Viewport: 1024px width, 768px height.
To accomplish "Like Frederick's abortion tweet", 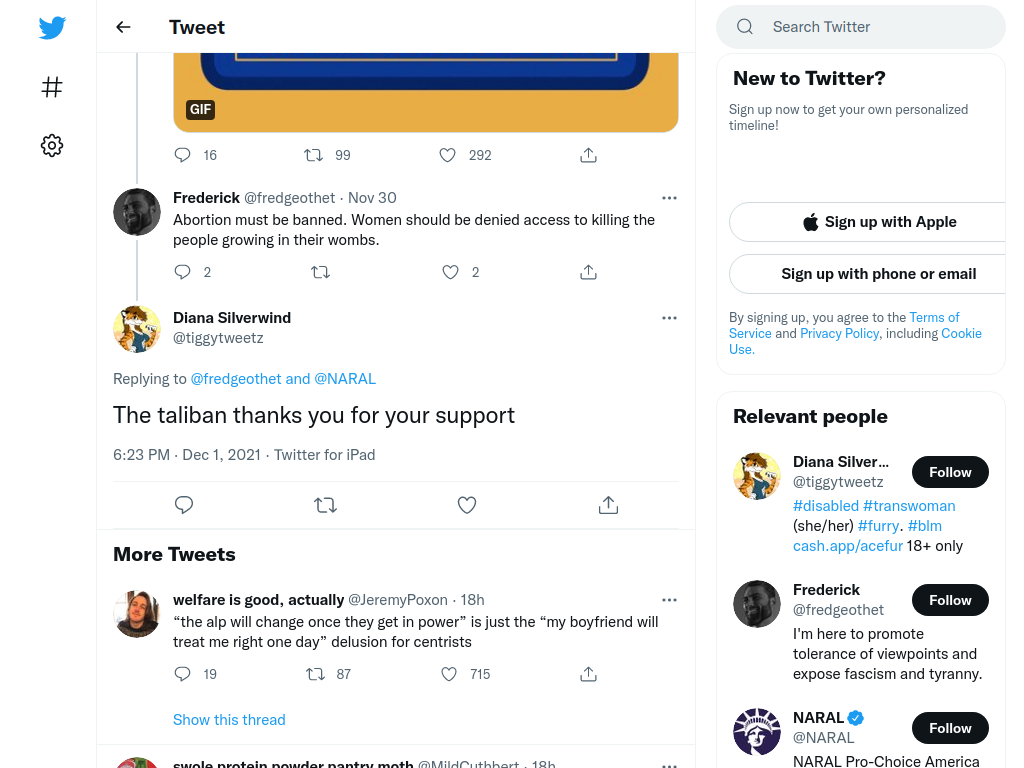I will (x=450, y=272).
